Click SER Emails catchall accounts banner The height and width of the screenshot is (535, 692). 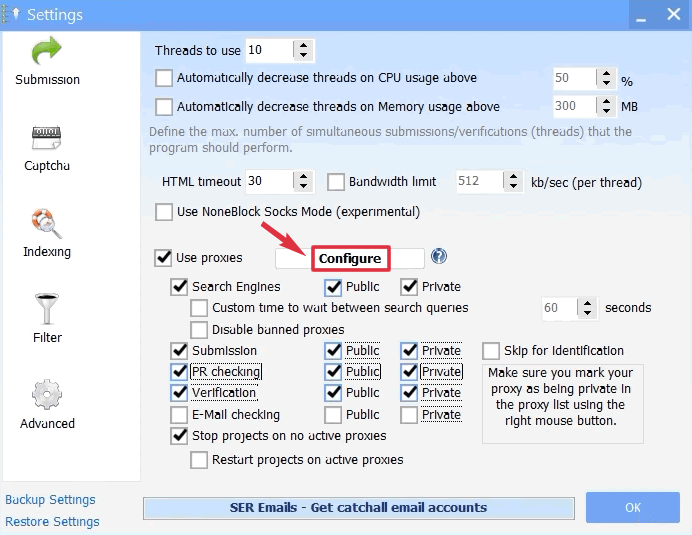coord(358,508)
